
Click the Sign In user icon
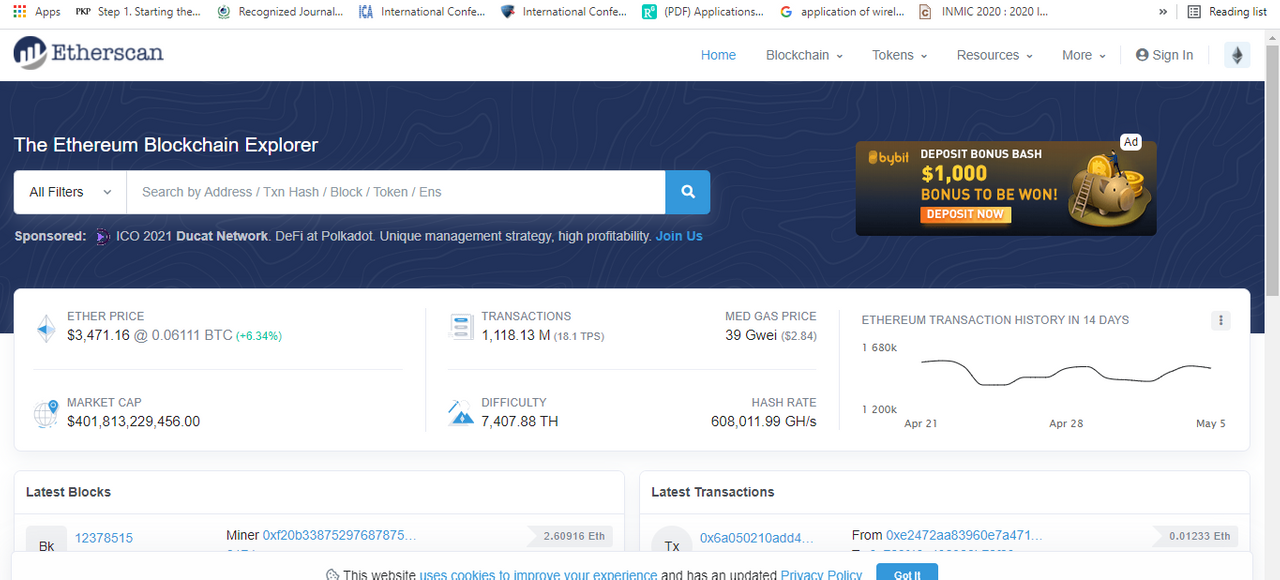[x=1142, y=55]
